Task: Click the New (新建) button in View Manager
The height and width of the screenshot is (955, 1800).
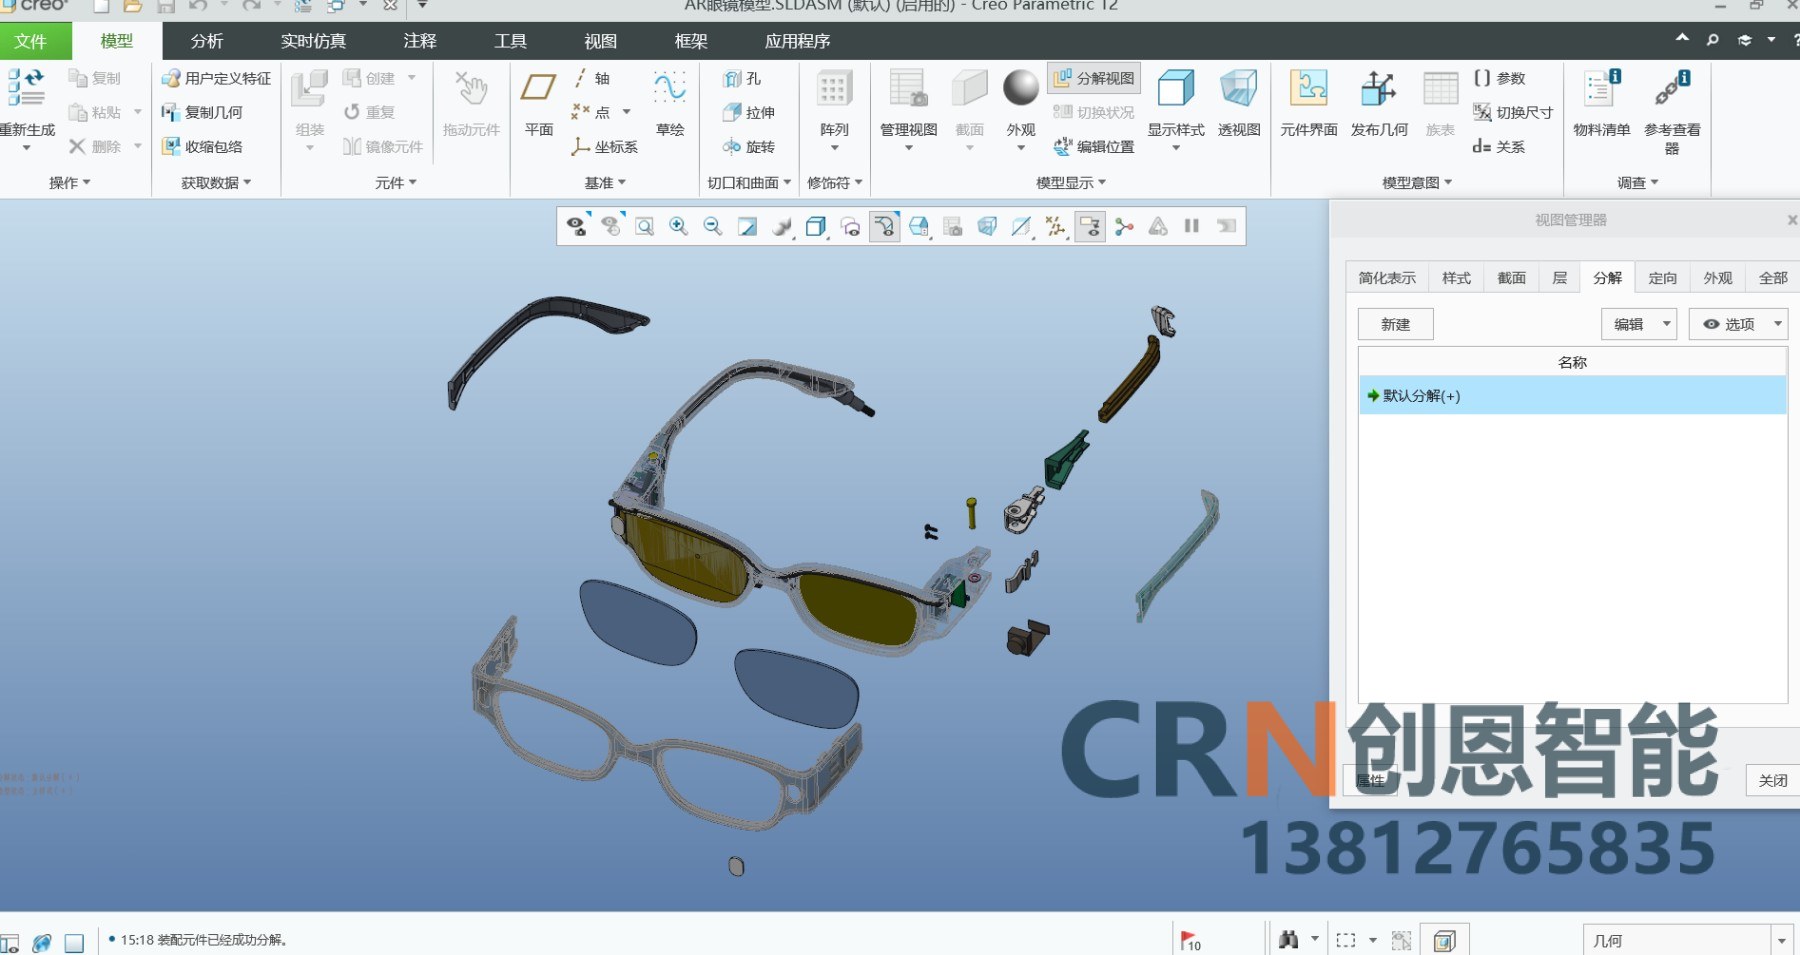Action: pyautogui.click(x=1395, y=324)
